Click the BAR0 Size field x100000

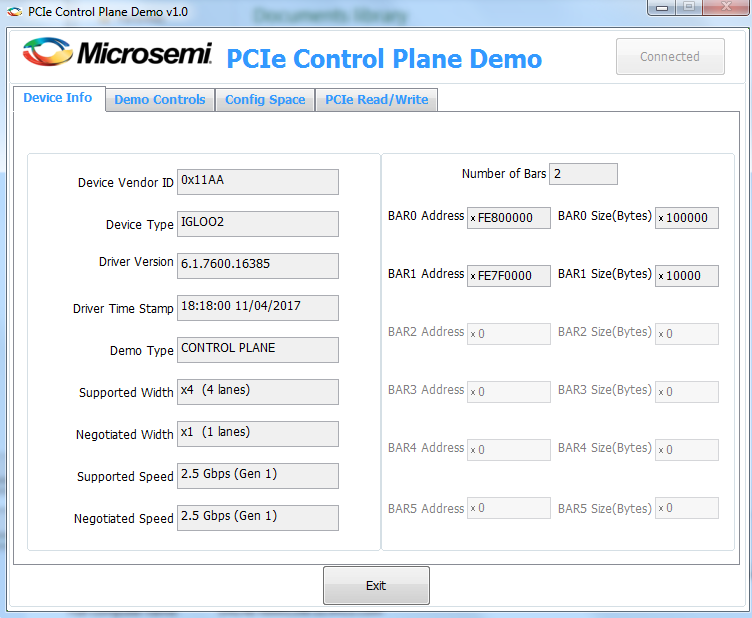click(687, 218)
